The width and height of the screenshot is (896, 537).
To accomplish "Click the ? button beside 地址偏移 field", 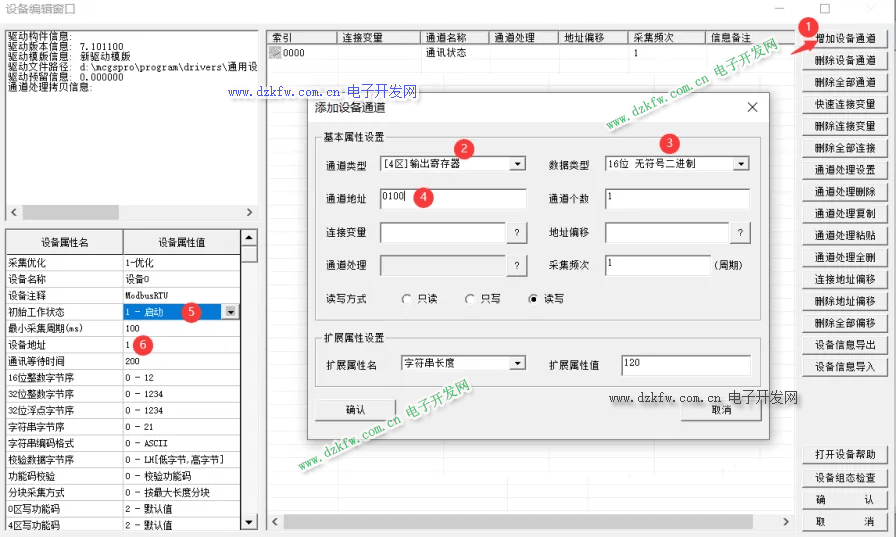I will click(x=740, y=232).
